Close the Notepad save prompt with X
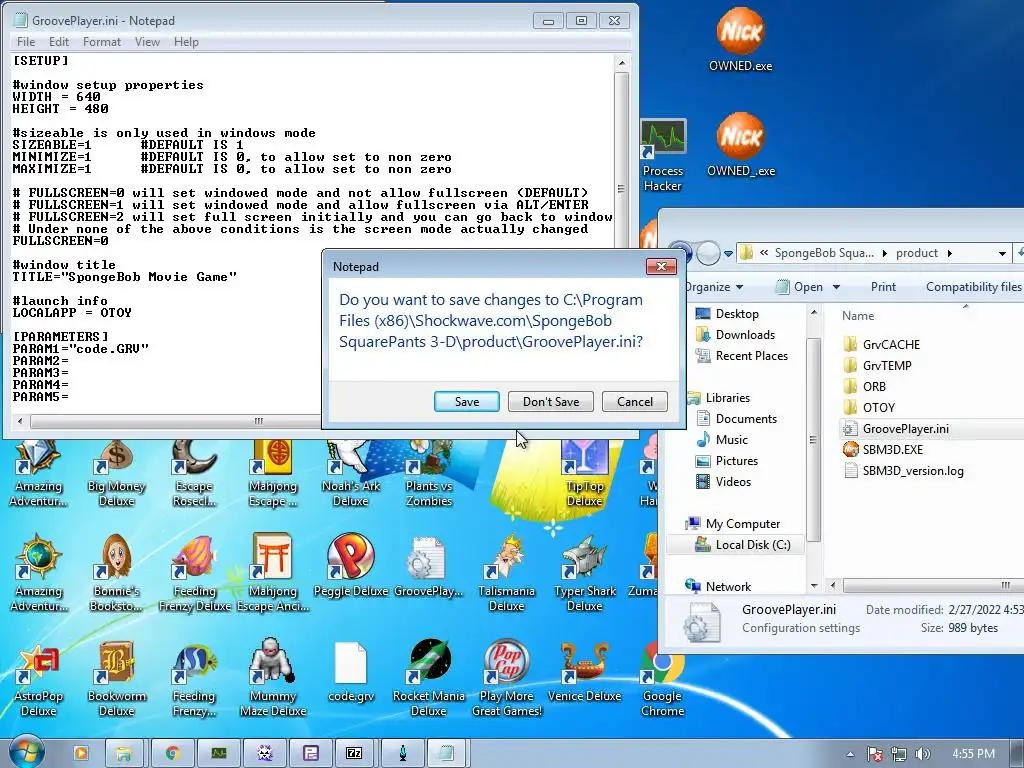 pyautogui.click(x=661, y=266)
